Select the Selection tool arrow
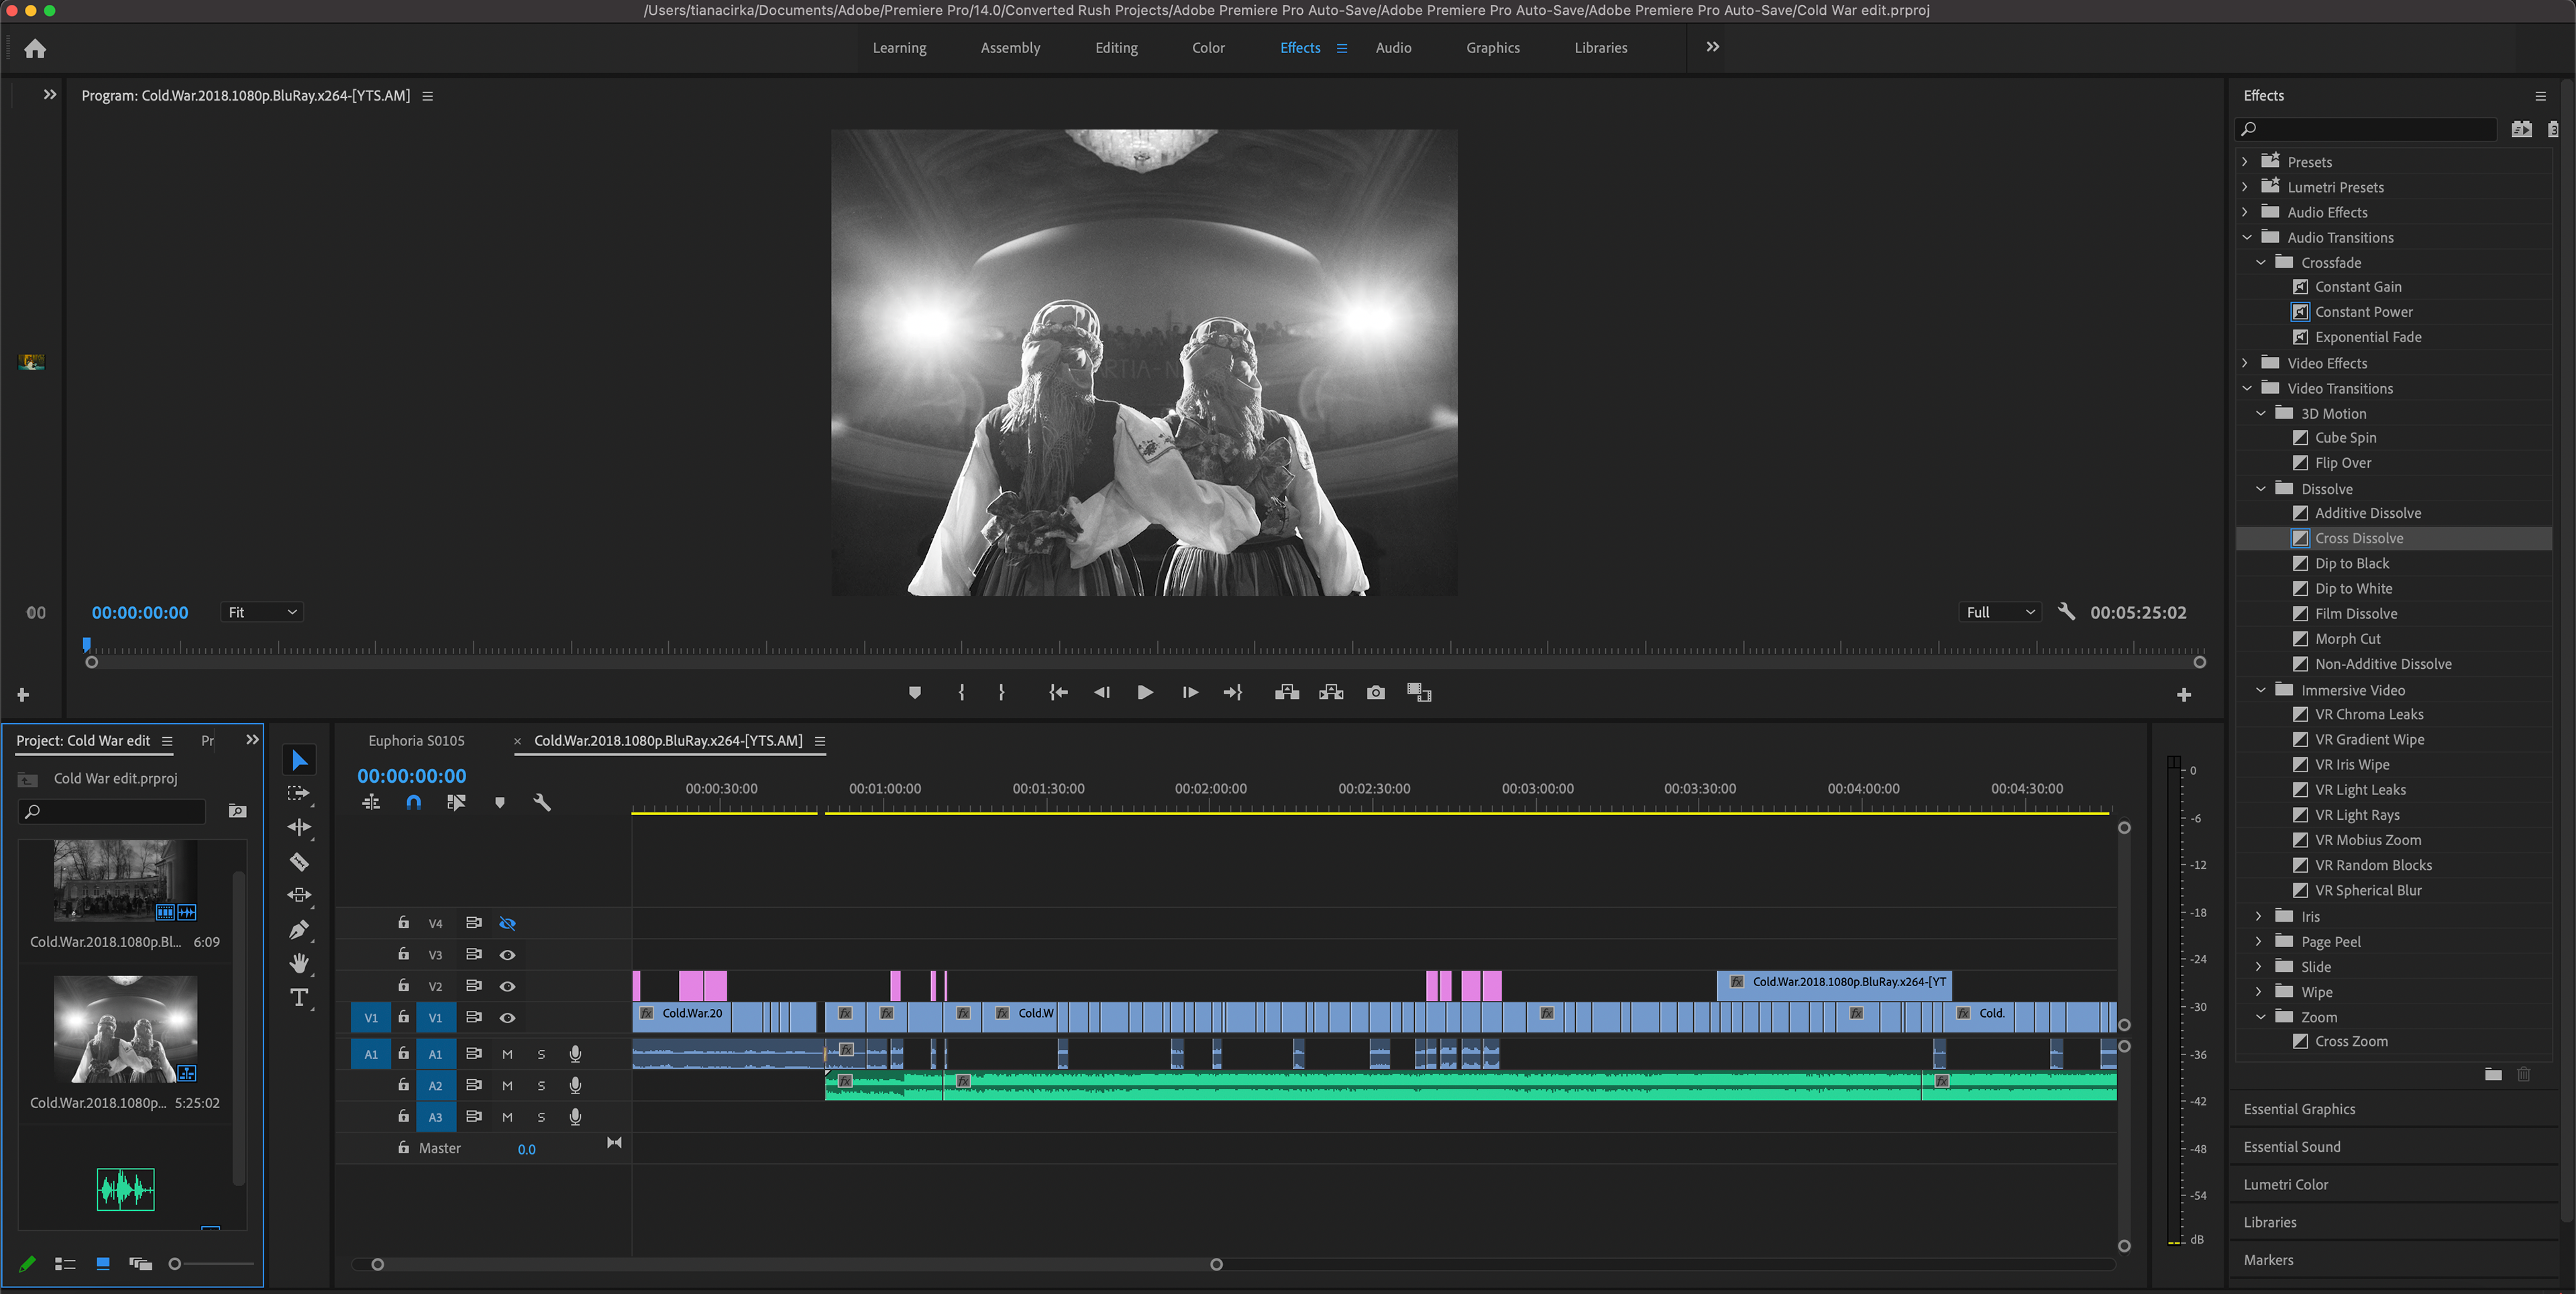Viewport: 2576px width, 1294px height. pyautogui.click(x=299, y=760)
